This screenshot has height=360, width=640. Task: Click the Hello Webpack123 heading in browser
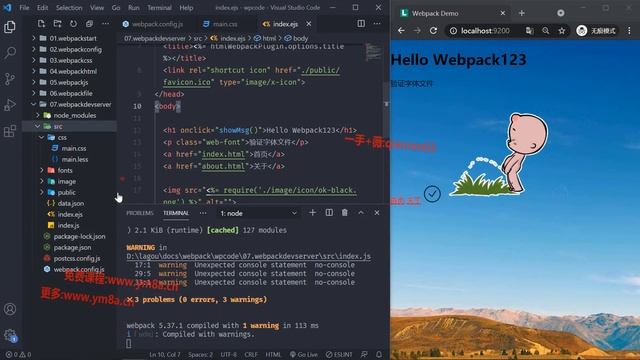(x=458, y=60)
